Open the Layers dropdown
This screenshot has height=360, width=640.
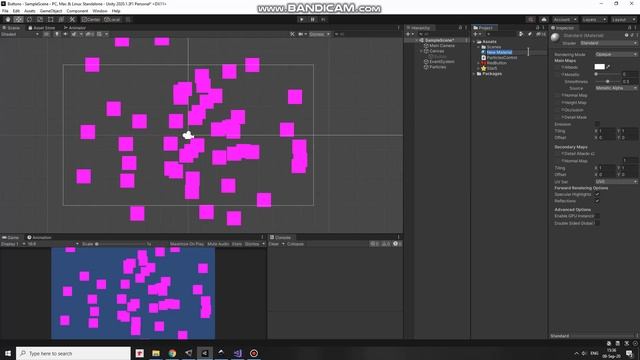(594, 20)
